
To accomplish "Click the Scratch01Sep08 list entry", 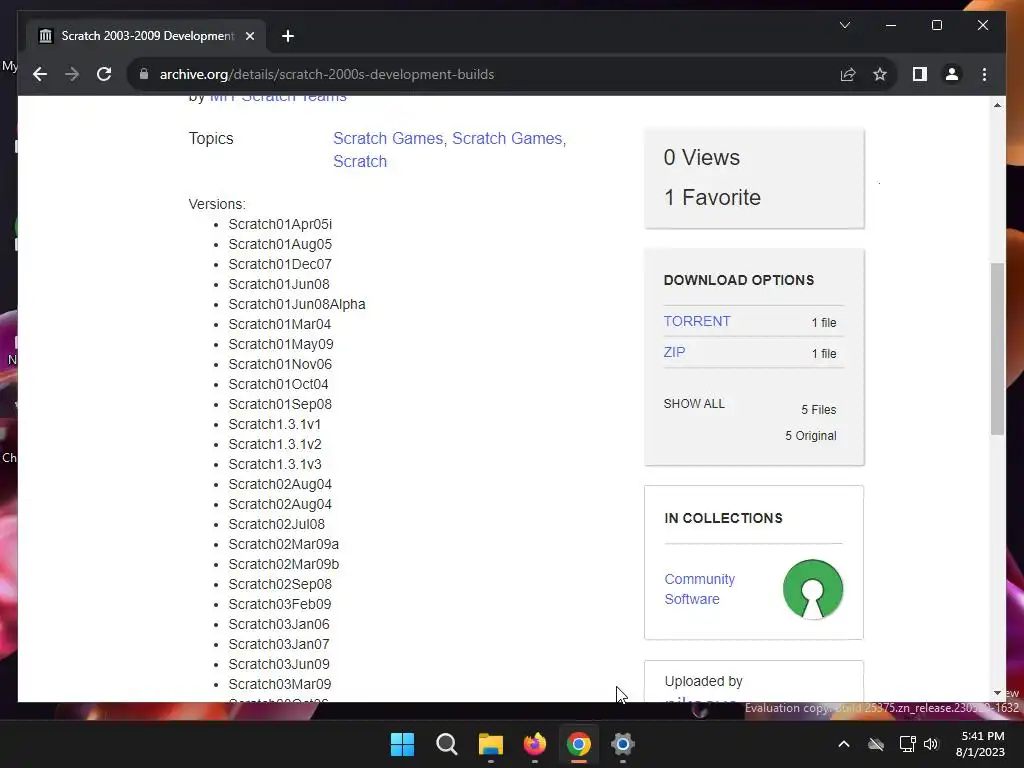I will 280,404.
